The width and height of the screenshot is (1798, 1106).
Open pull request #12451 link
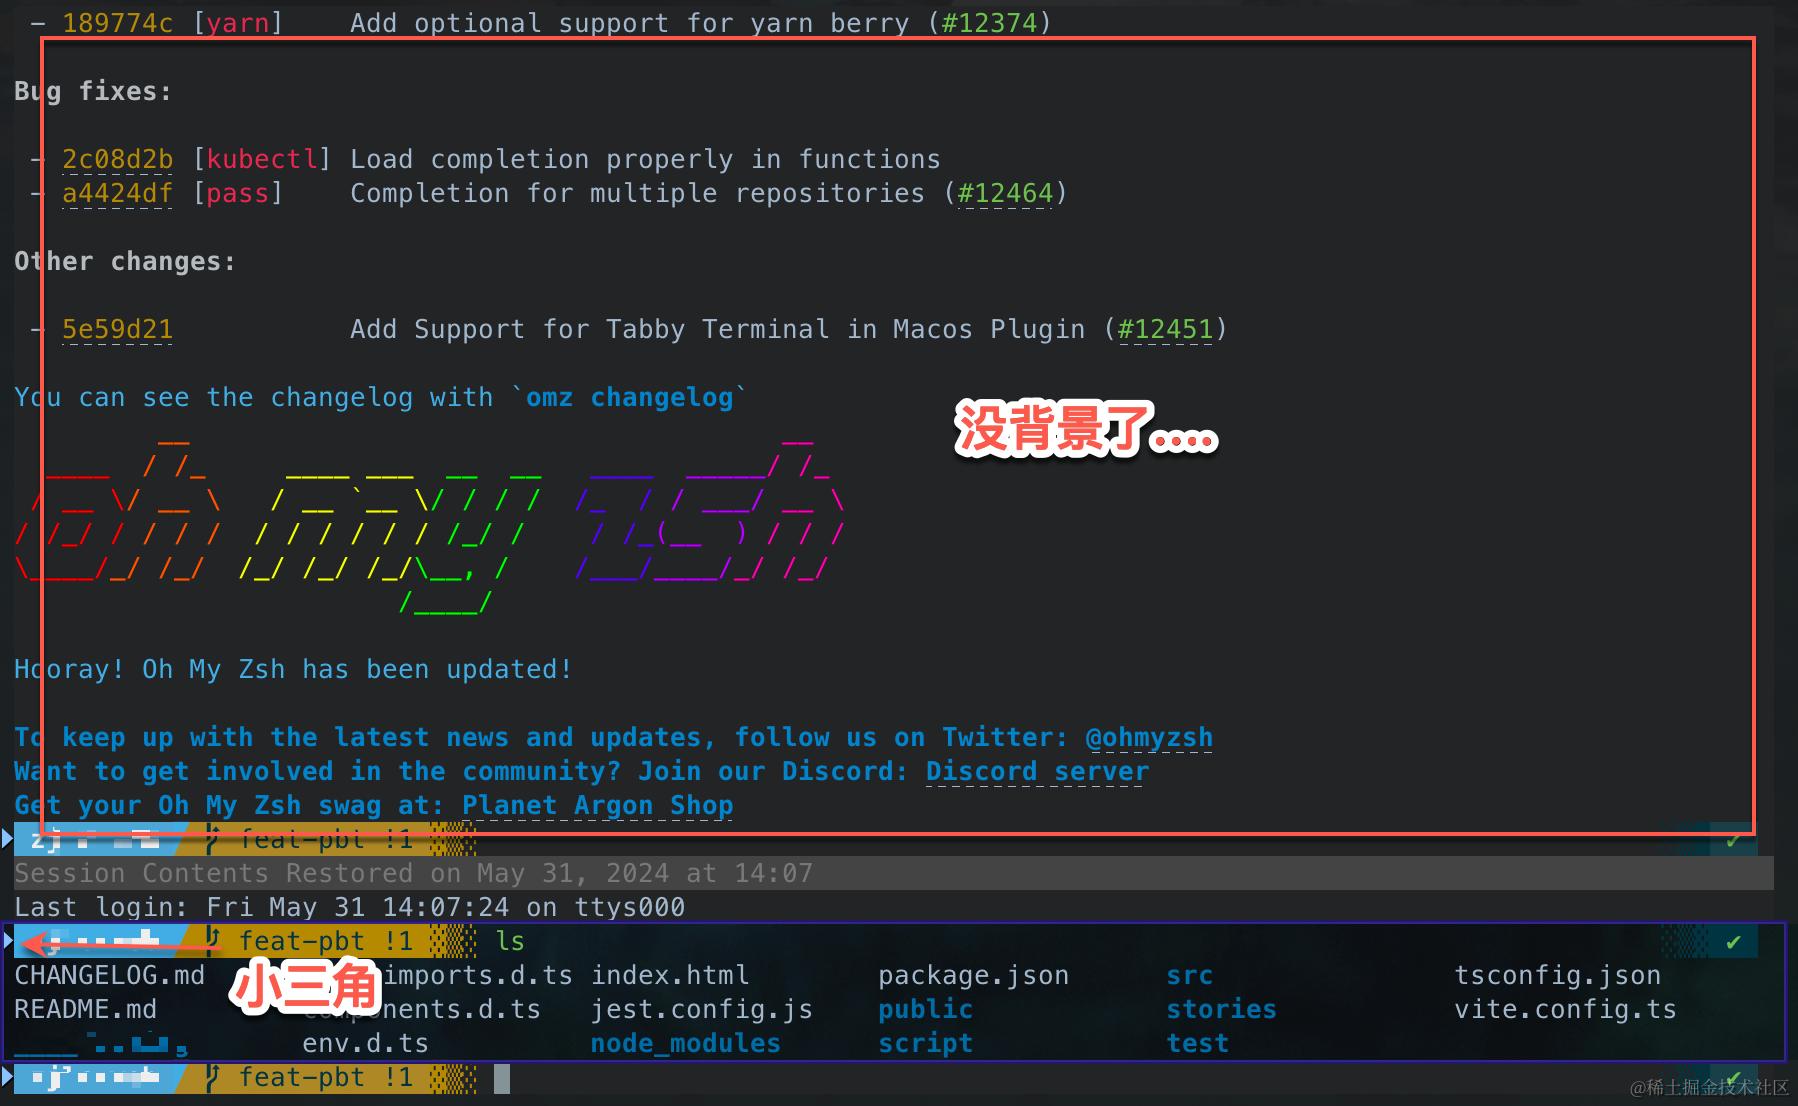[1166, 329]
